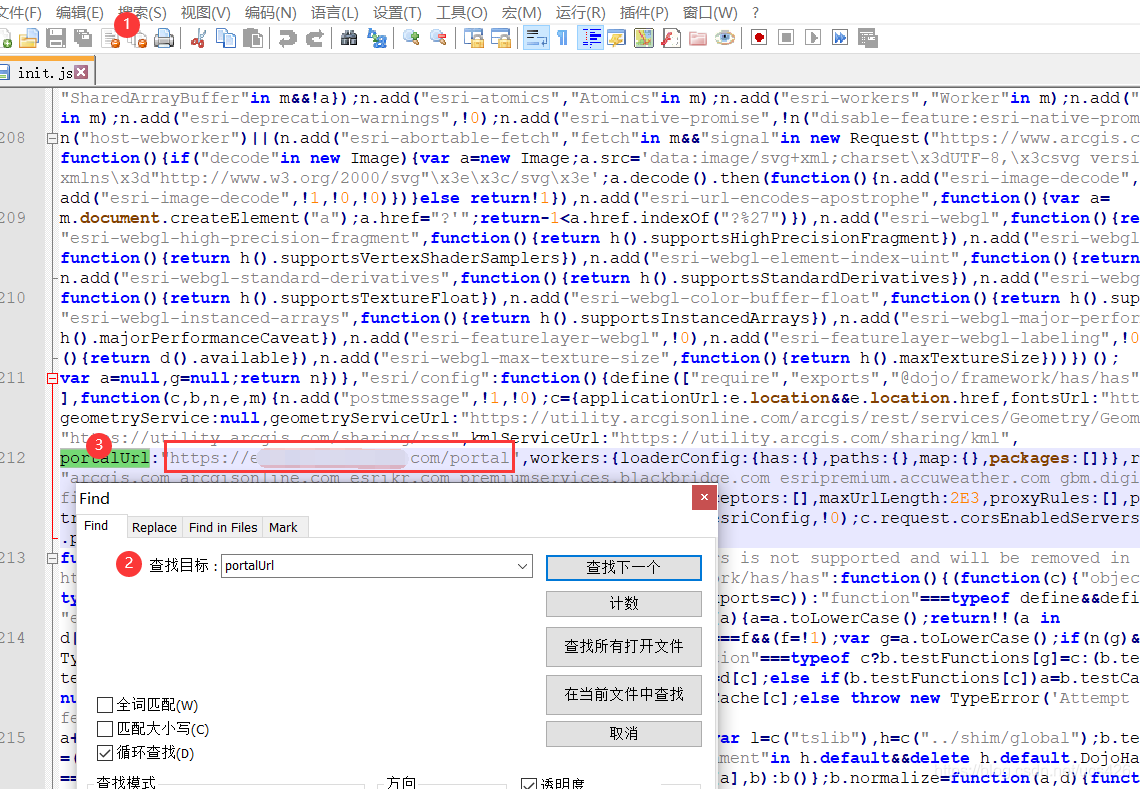Image resolution: width=1140 pixels, height=789 pixels.
Task: Select the Find tab in the dialog
Action: (x=96, y=526)
